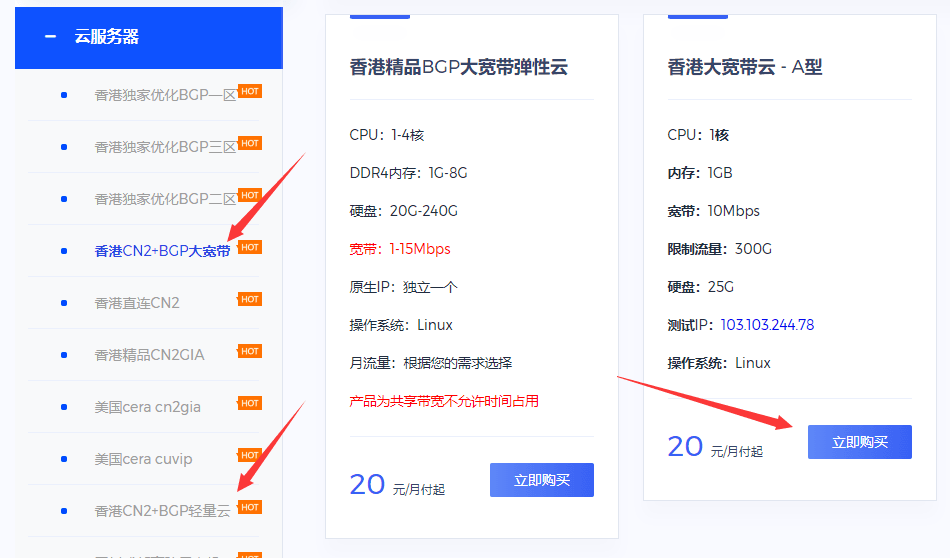Select 香港CN2+BGP大宽带 menu item
Image resolution: width=950 pixels, height=558 pixels.
point(162,251)
